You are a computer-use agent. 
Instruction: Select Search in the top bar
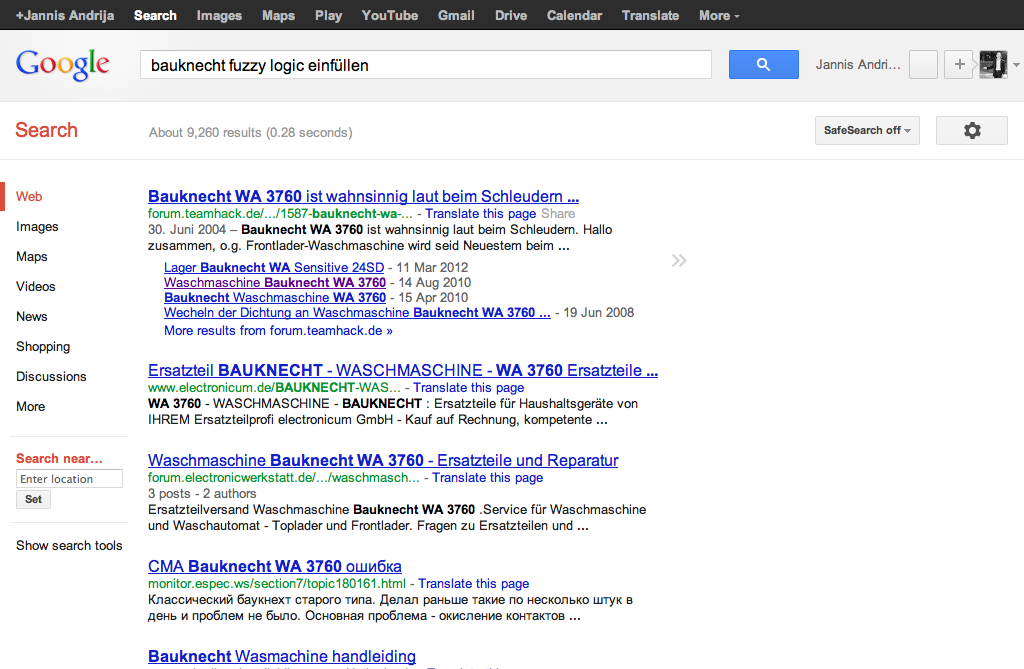[x=155, y=16]
